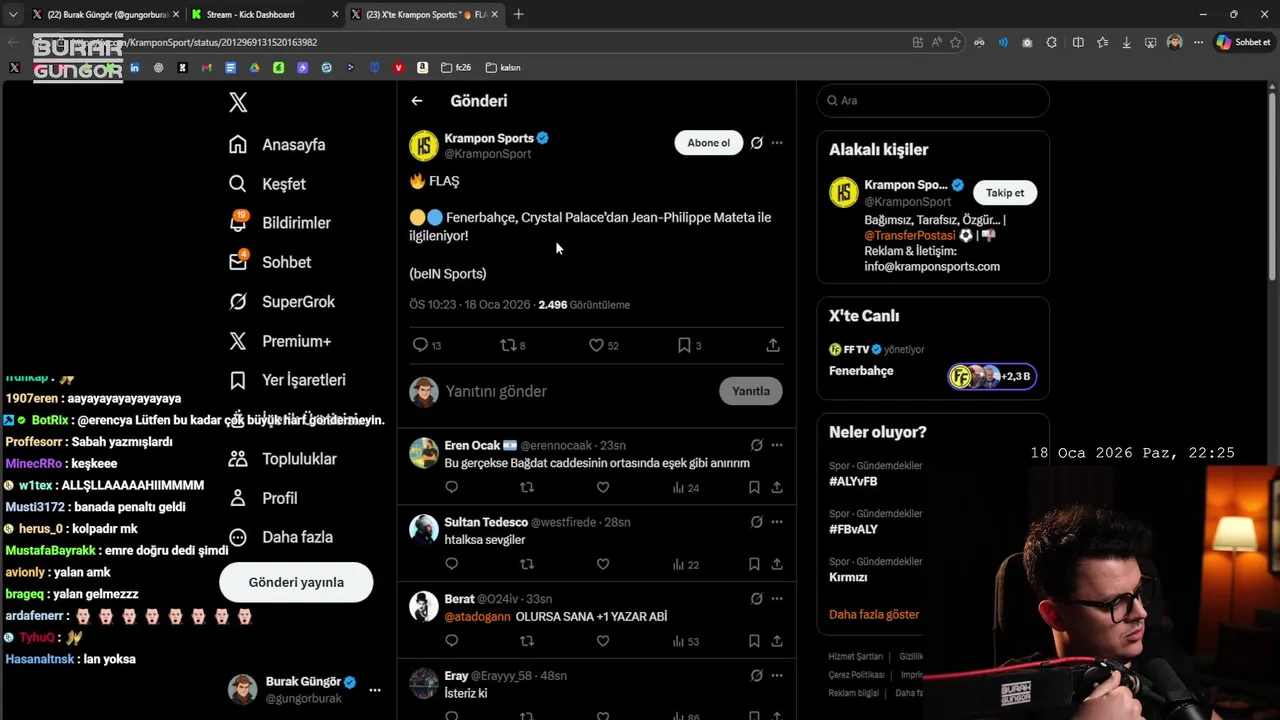Open new browser tab
Viewport: 1280px width, 720px height.
coord(518,14)
